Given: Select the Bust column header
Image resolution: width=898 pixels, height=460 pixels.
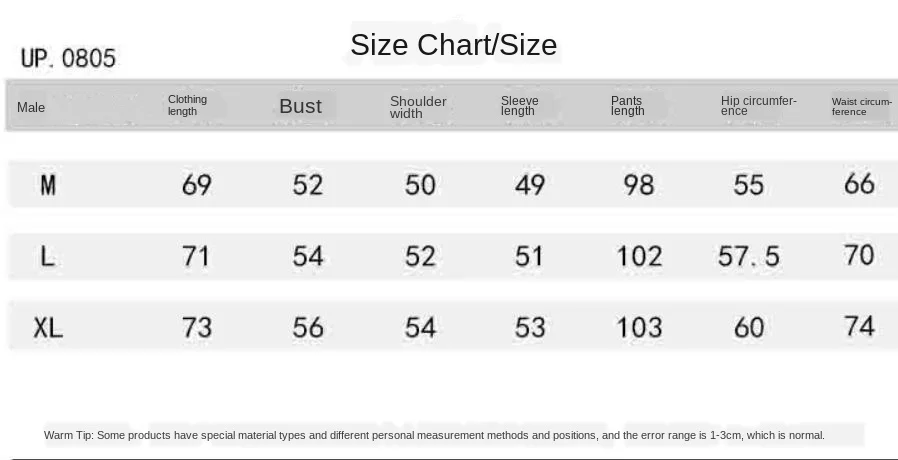Looking at the screenshot, I should pyautogui.click(x=301, y=107).
